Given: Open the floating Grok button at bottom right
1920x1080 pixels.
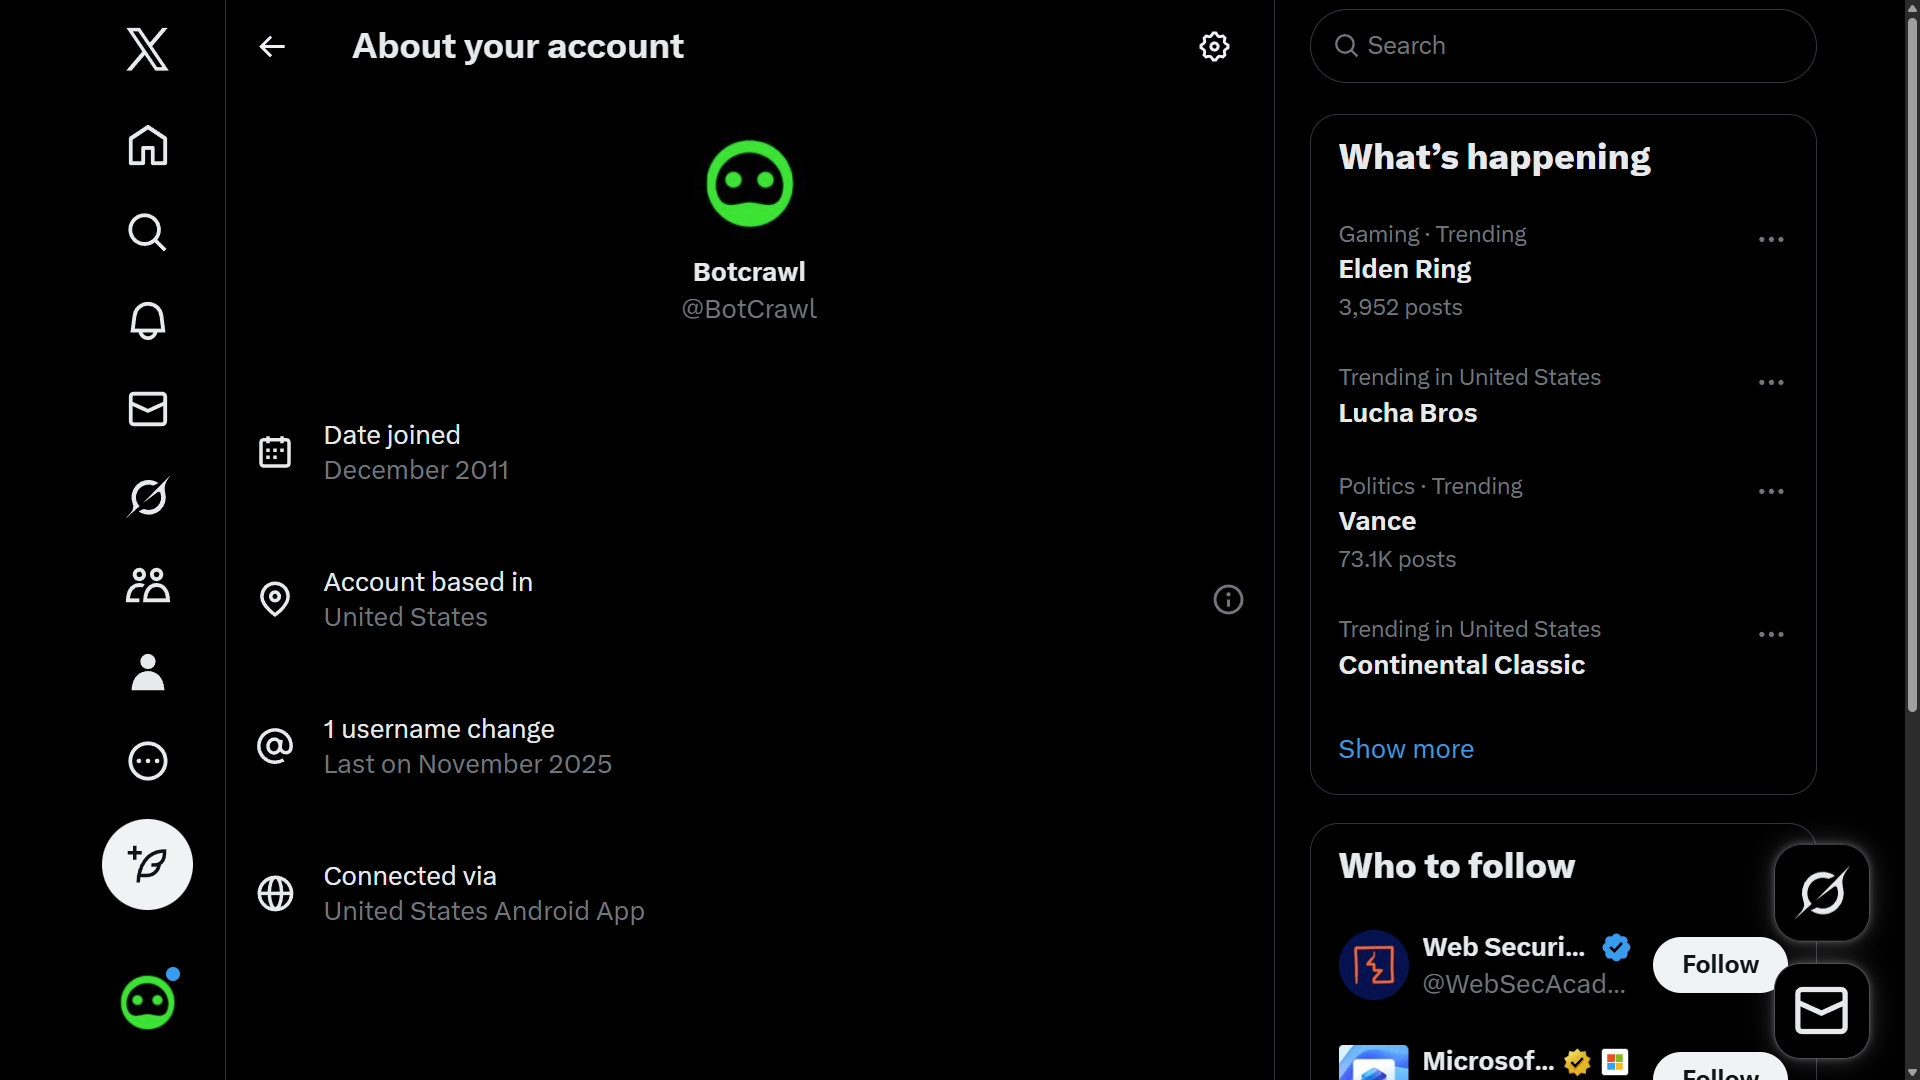Looking at the screenshot, I should pos(1820,892).
